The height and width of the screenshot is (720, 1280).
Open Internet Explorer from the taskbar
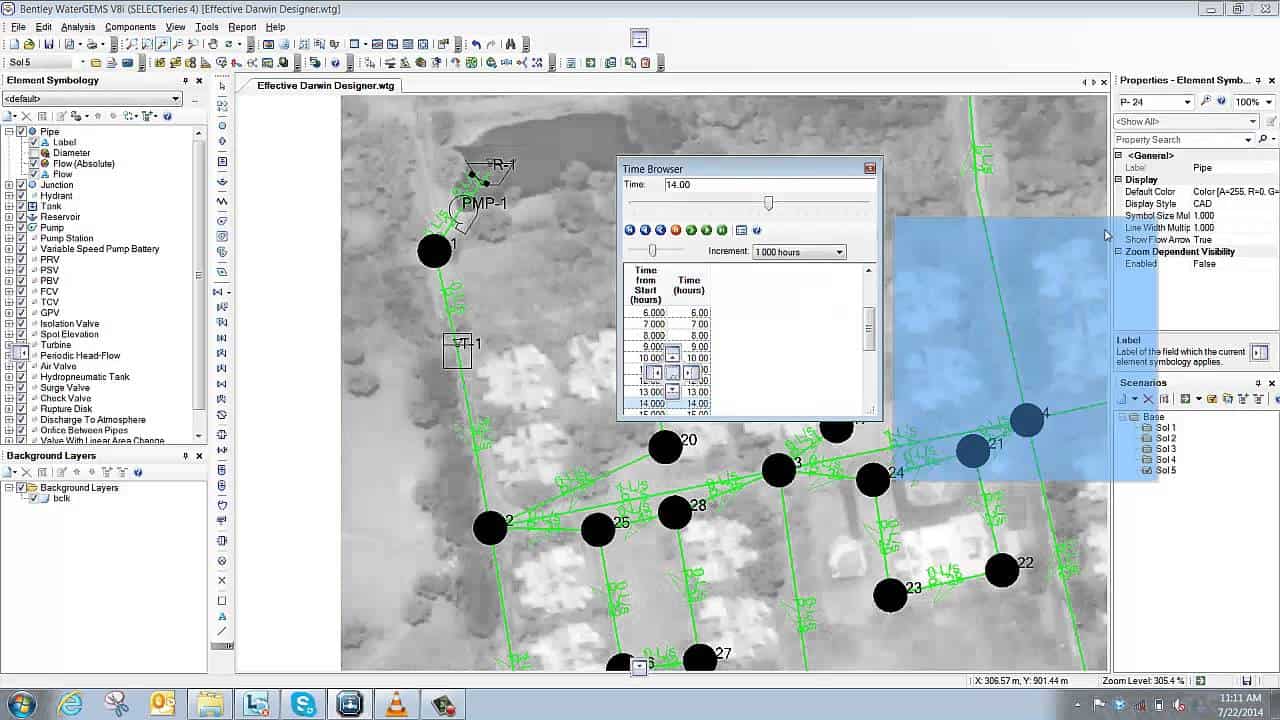coord(70,704)
